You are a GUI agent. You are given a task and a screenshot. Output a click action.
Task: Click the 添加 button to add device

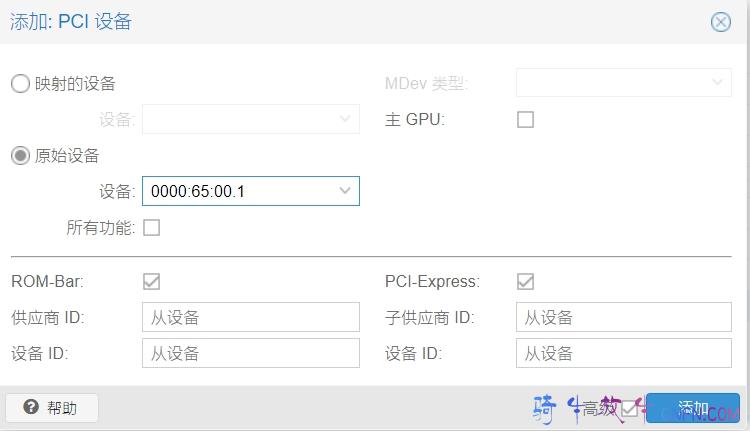click(x=693, y=408)
